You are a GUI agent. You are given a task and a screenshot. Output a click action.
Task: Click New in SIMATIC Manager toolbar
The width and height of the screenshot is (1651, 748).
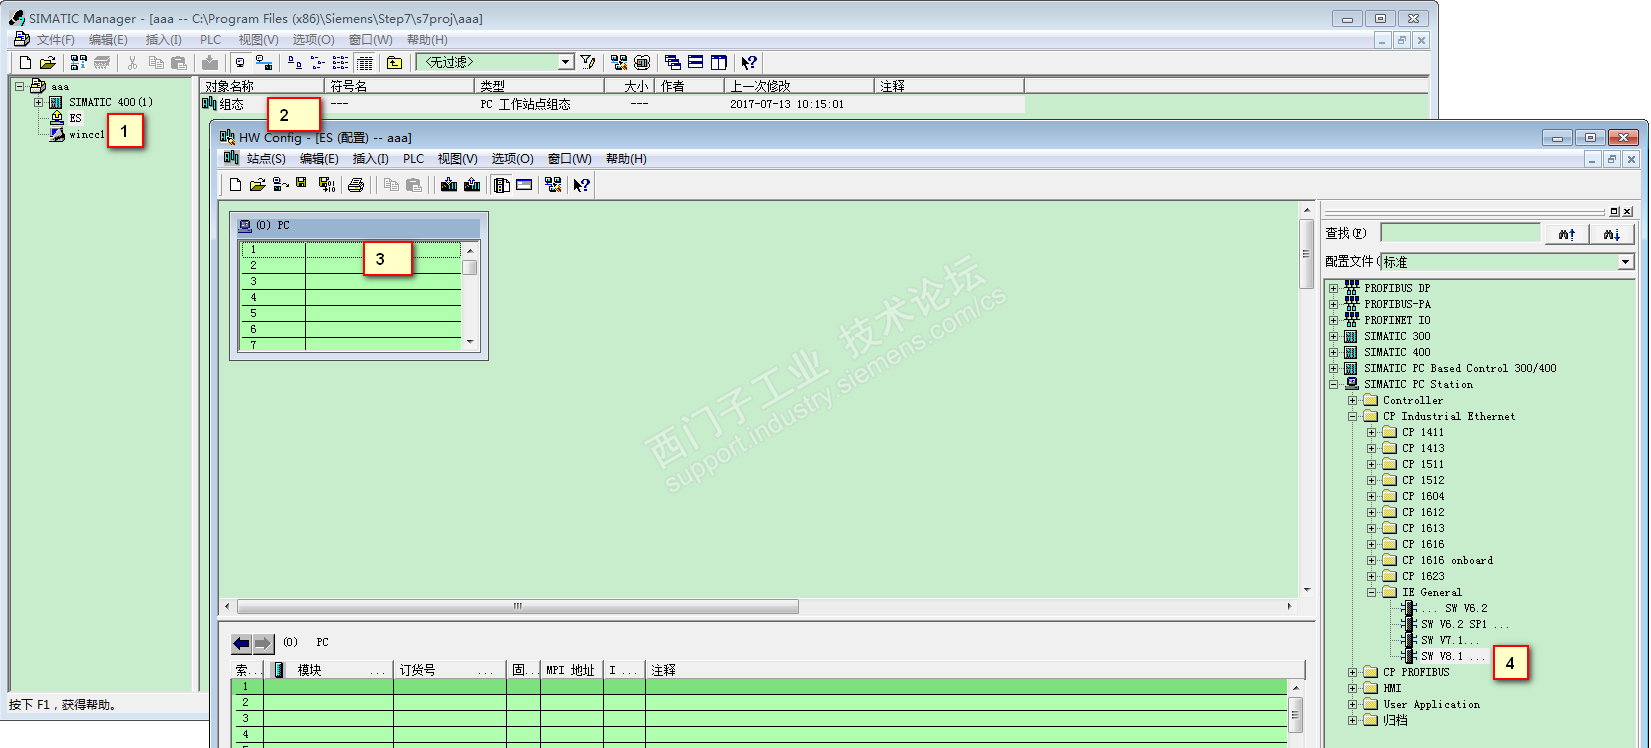coord(25,62)
